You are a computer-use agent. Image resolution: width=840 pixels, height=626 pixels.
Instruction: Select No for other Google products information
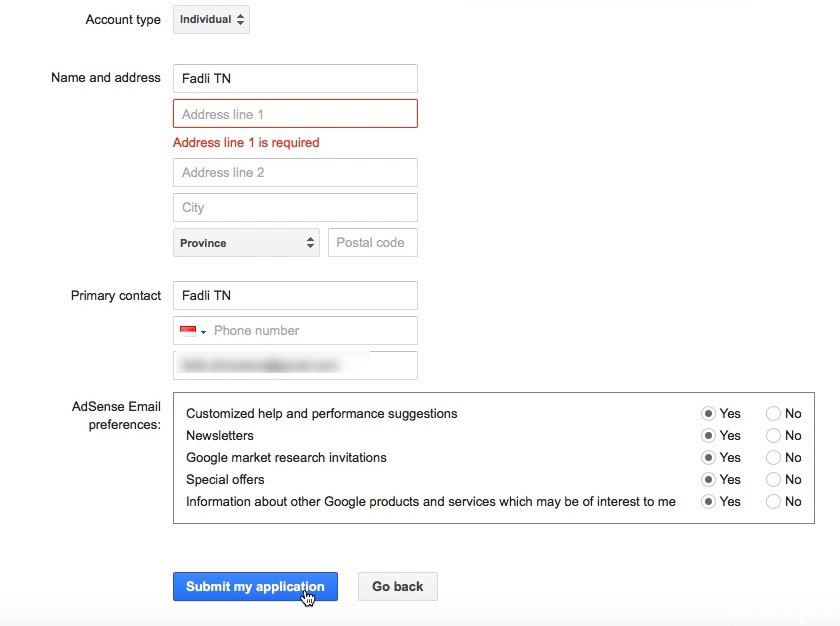coord(773,501)
